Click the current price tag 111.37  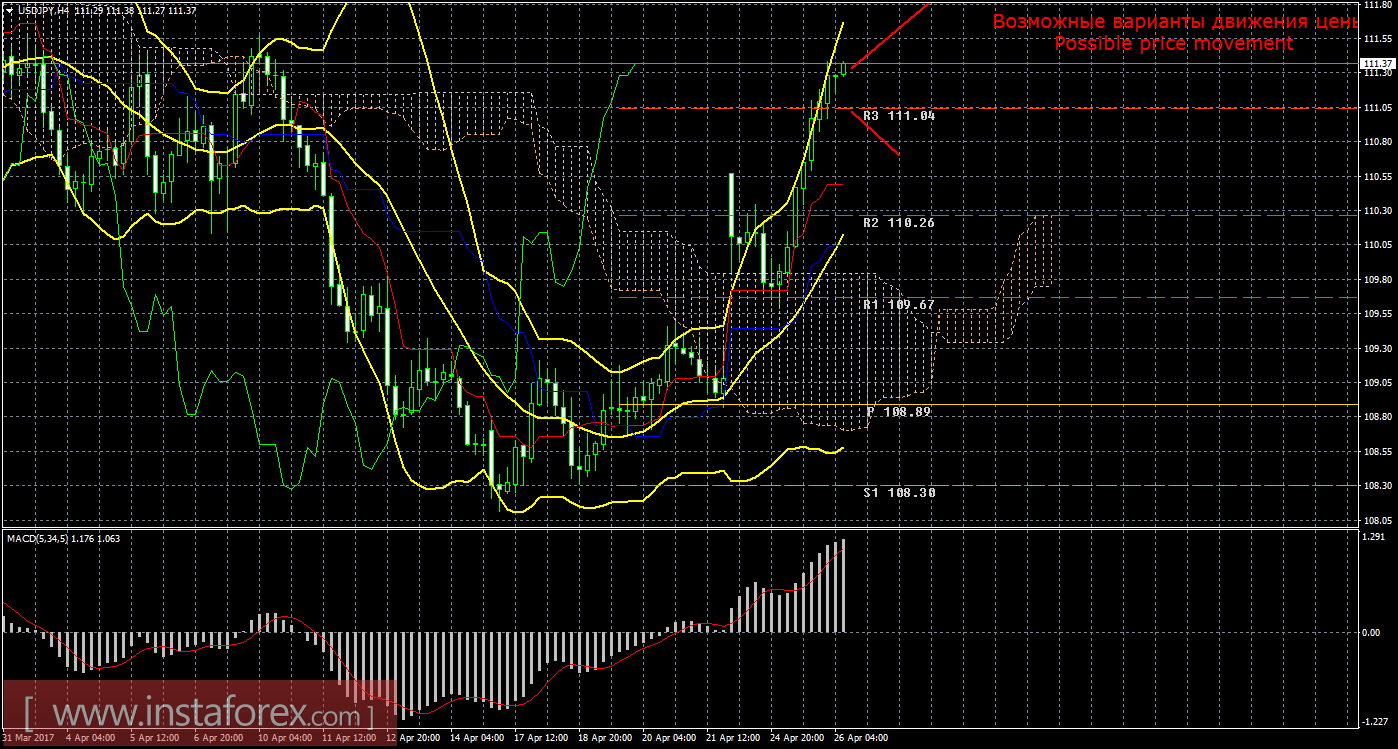[1377, 63]
